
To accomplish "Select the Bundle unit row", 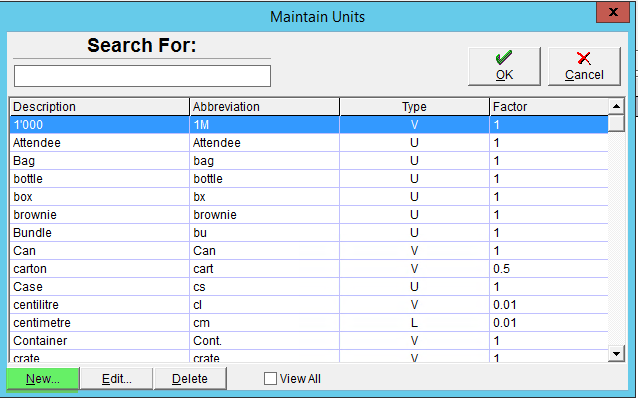I will 309,233.
